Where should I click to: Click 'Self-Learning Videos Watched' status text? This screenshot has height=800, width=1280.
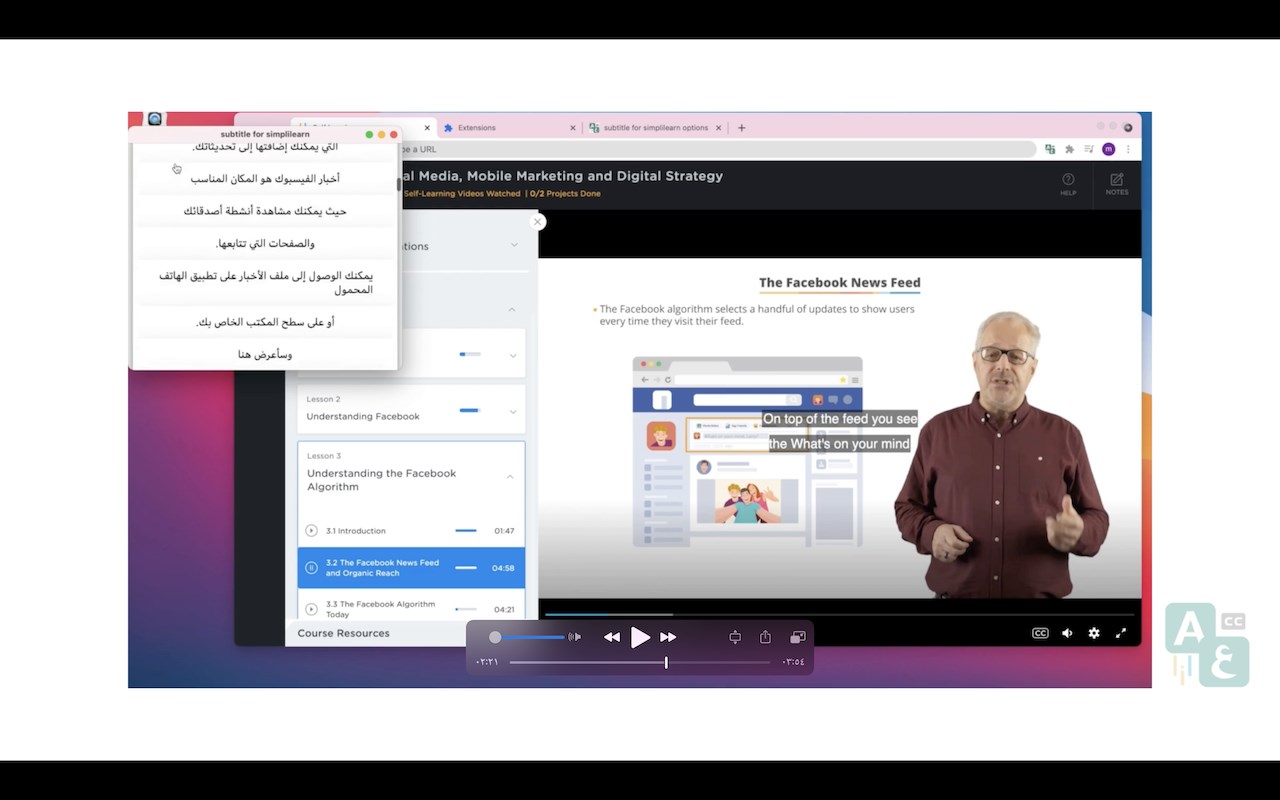462,194
